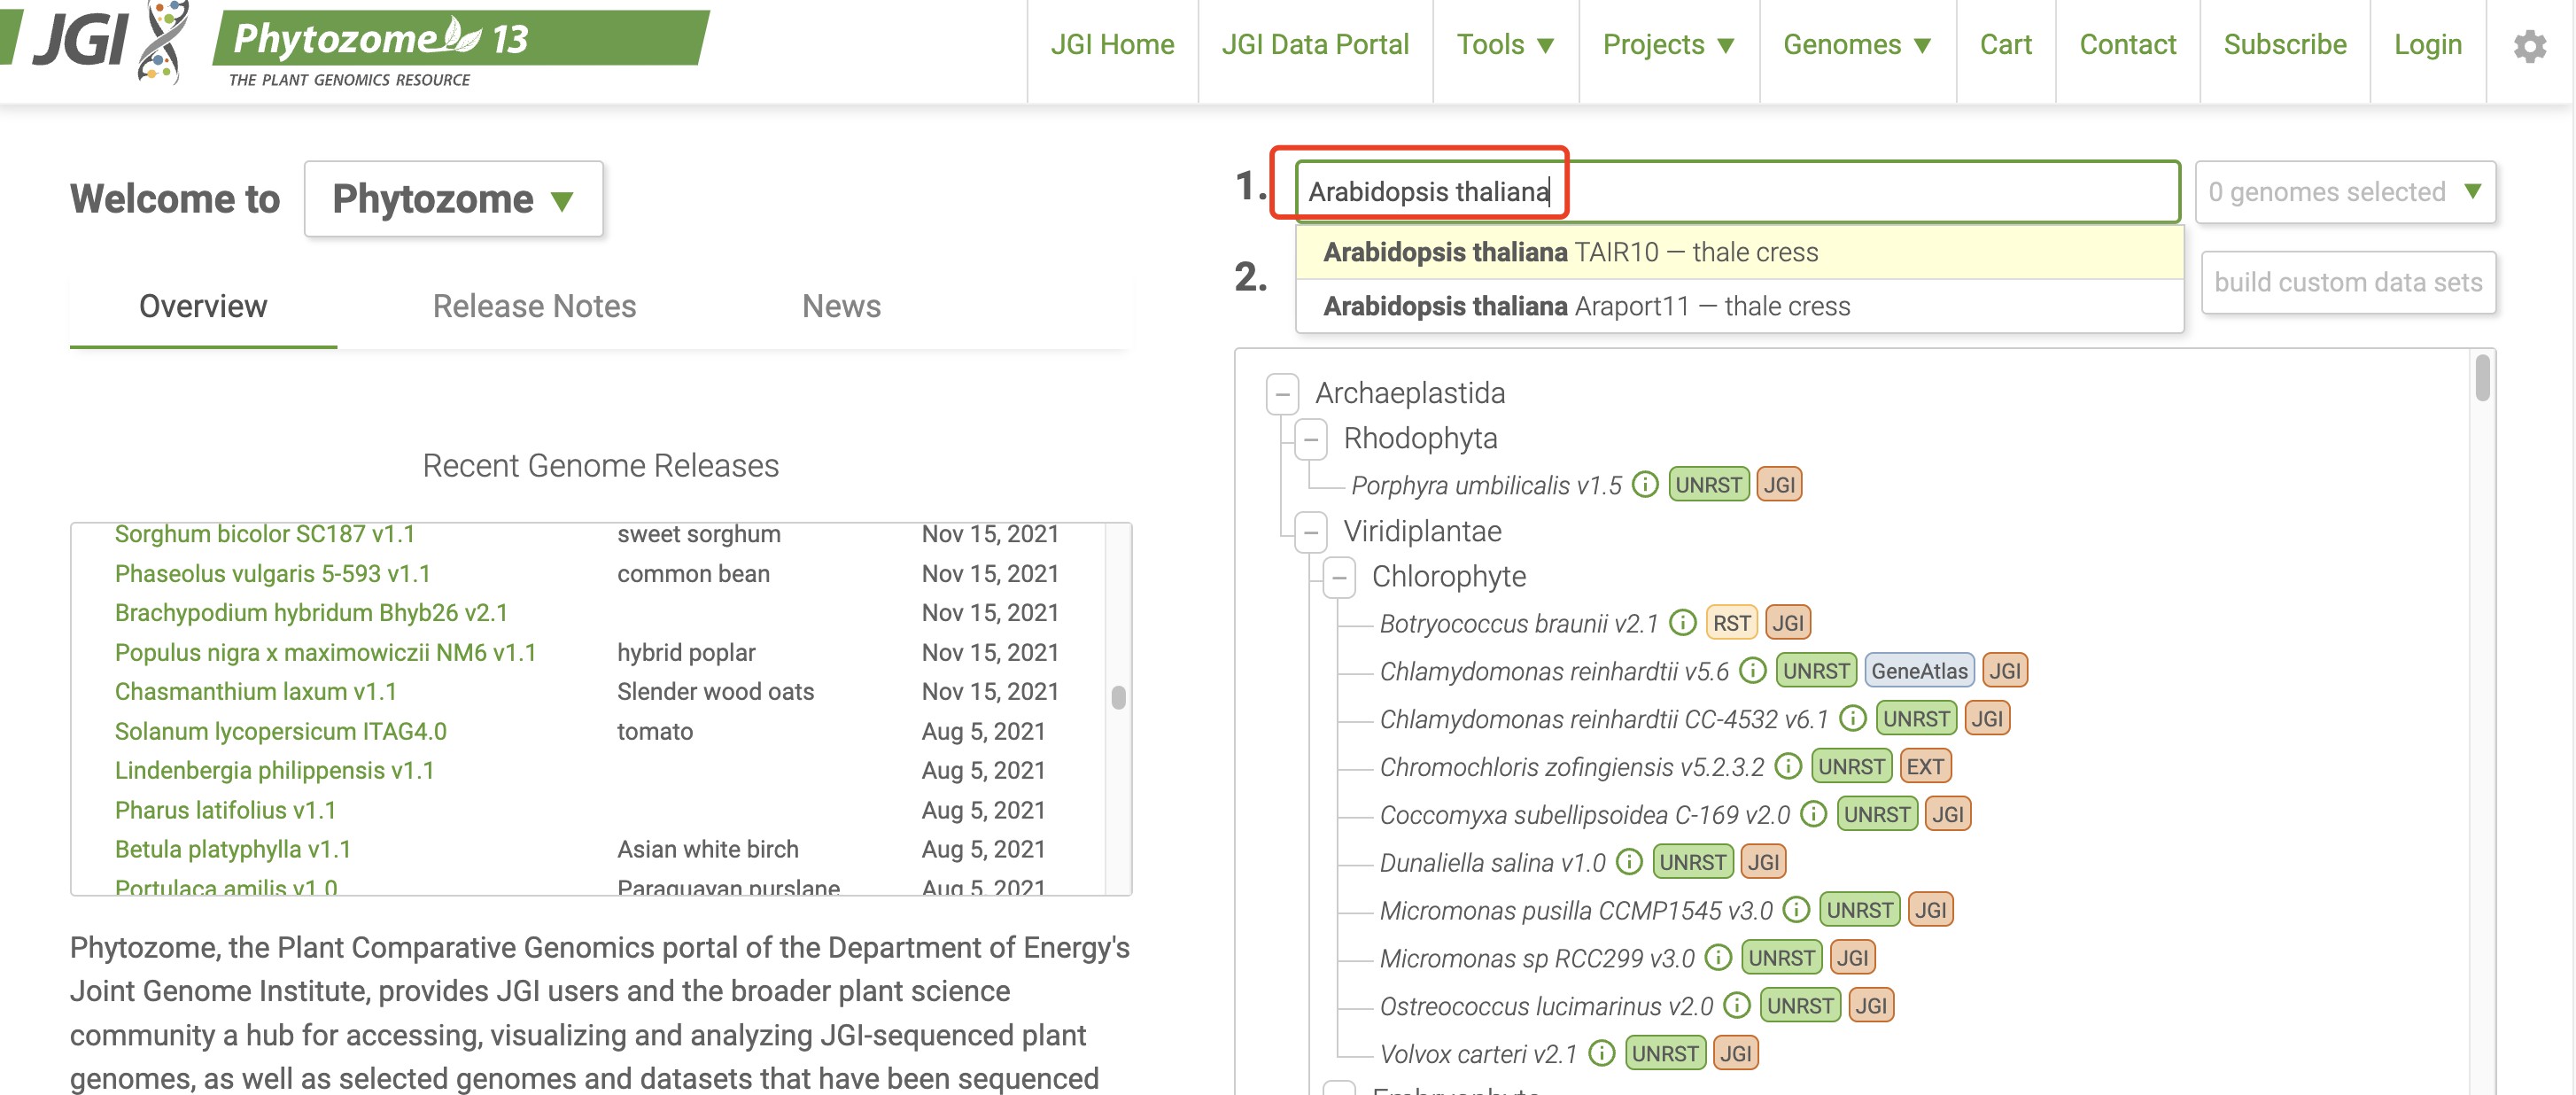
Task: Switch to the Release Notes tab
Action: click(x=534, y=307)
